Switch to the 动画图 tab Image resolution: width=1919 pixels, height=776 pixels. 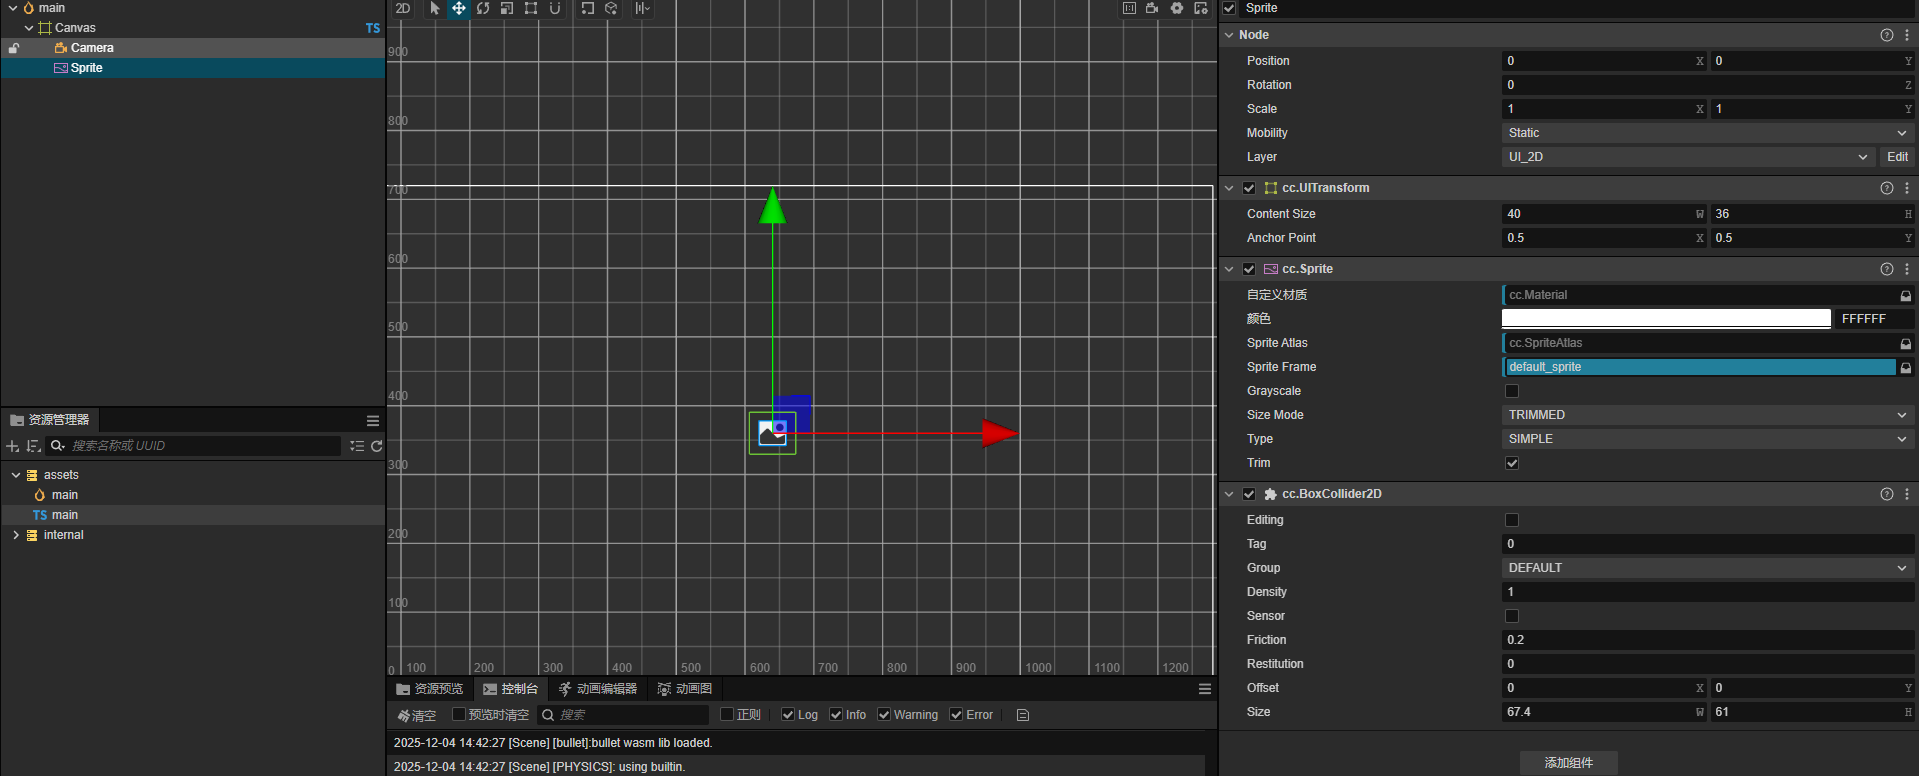(x=685, y=689)
